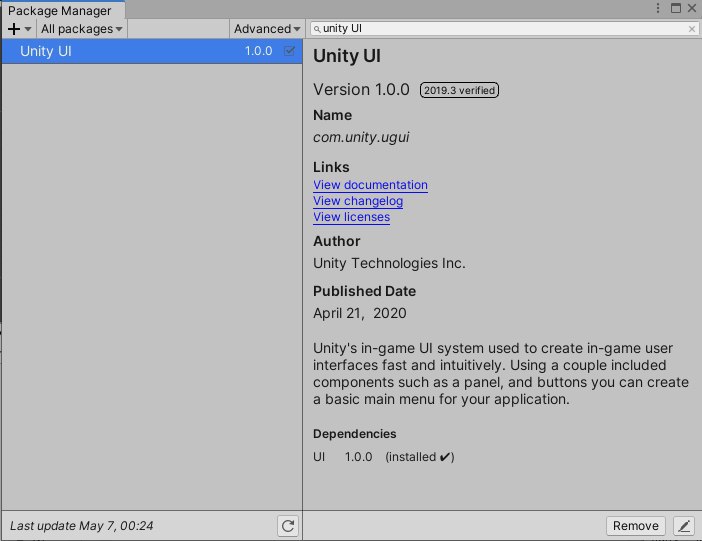Click the edit pencil icon next to Remove
The height and width of the screenshot is (541, 702).
coord(684,525)
